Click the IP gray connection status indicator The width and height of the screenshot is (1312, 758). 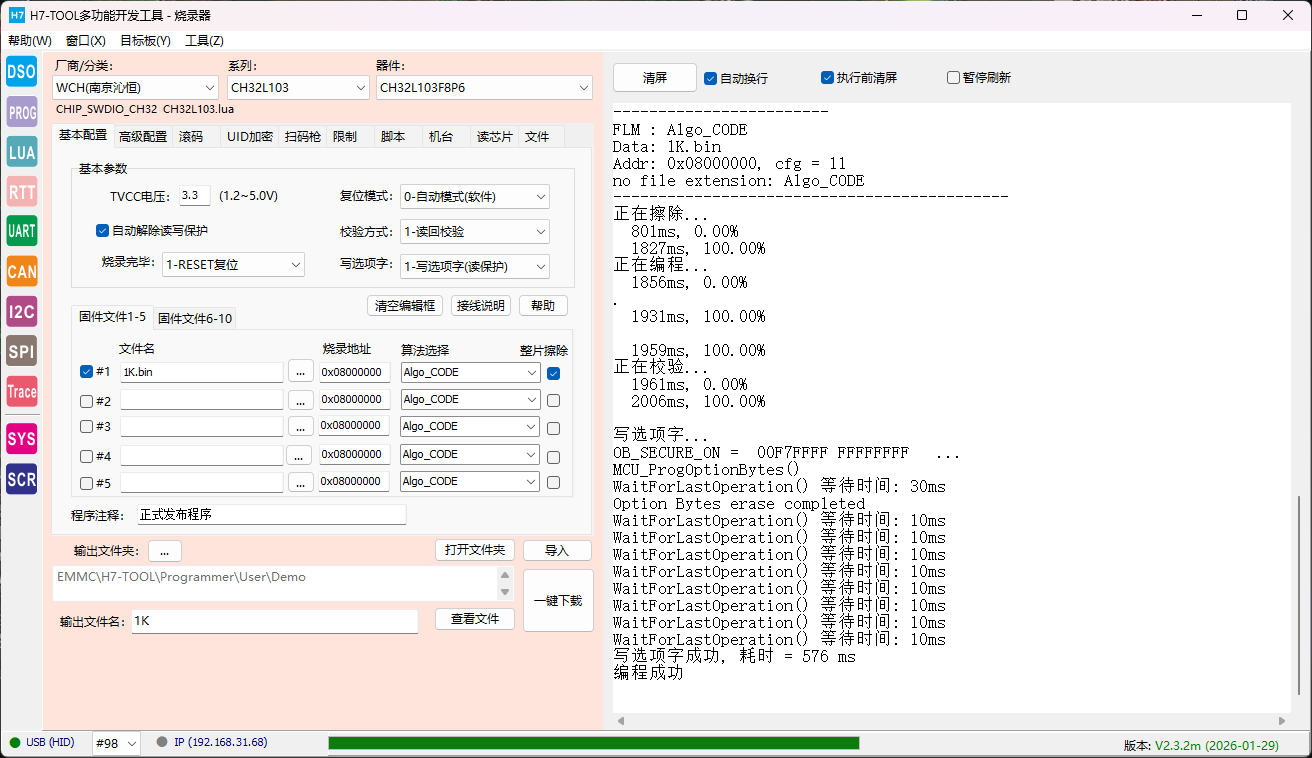(162, 743)
